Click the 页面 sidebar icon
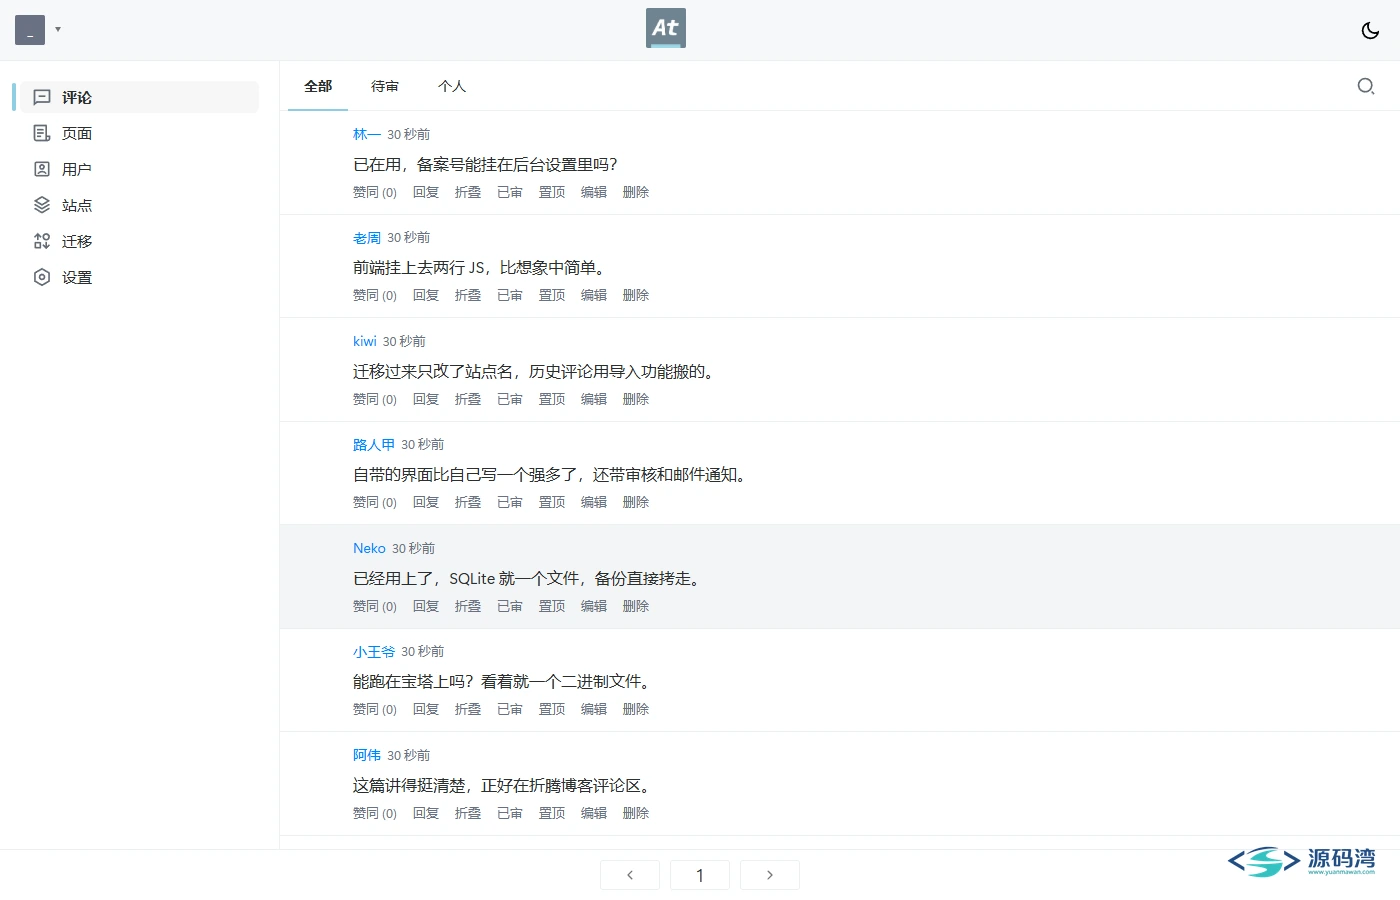This screenshot has height=900, width=1400. click(x=42, y=133)
